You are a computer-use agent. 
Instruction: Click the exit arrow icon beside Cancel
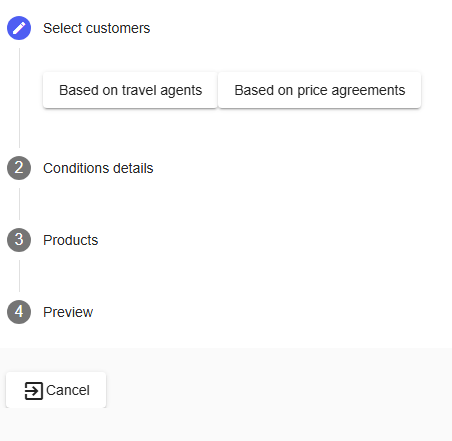(x=34, y=391)
